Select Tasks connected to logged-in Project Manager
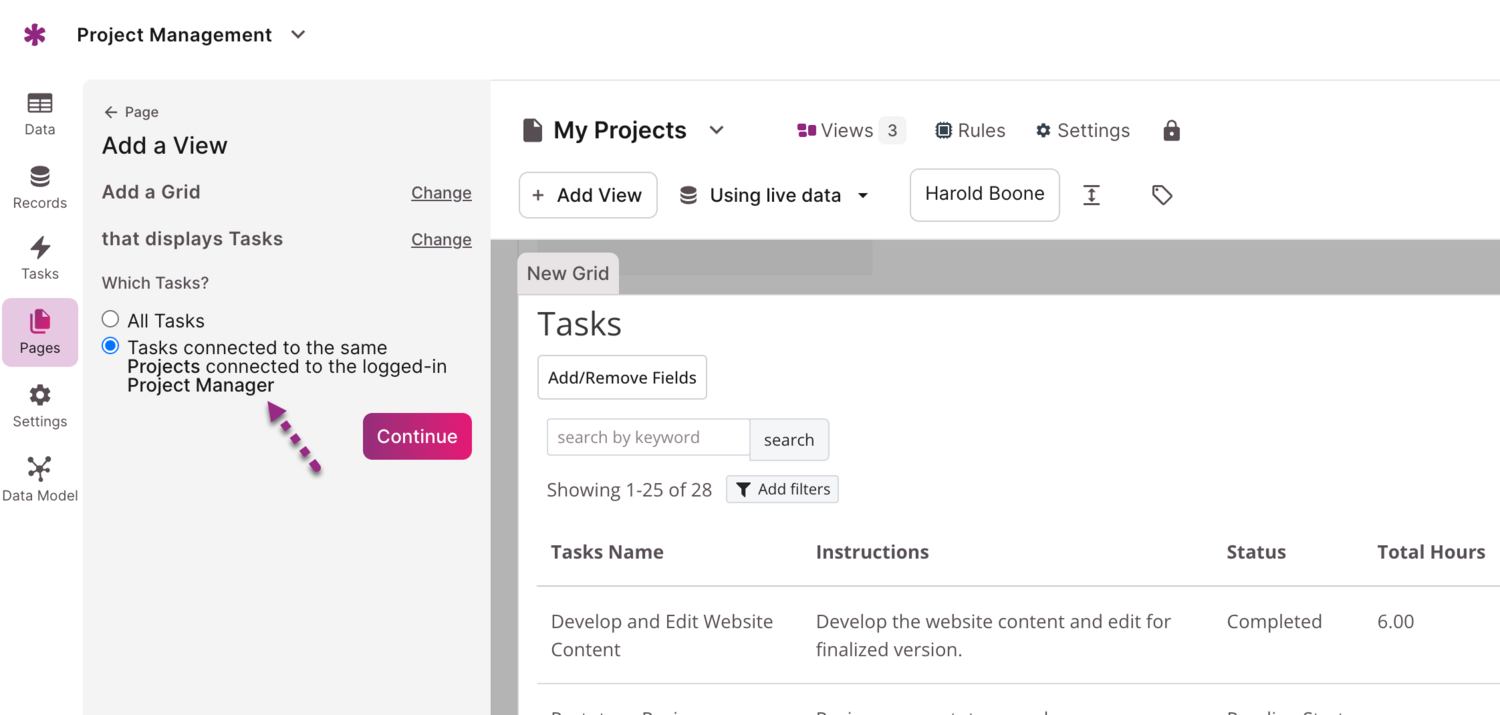Image resolution: width=1500 pixels, height=715 pixels. (111, 346)
